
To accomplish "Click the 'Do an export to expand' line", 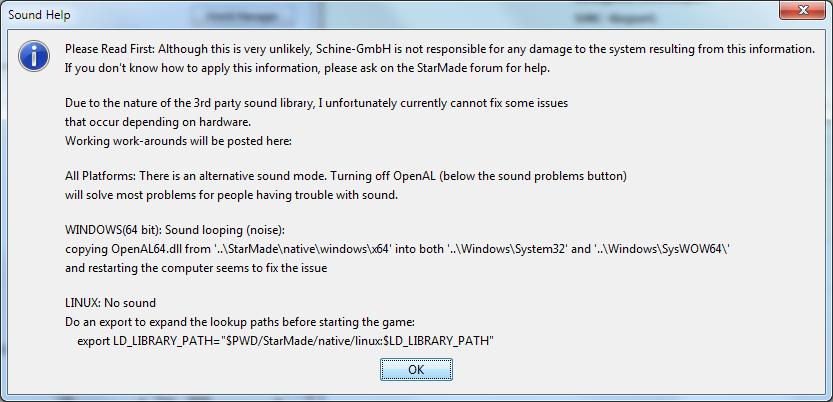I will pyautogui.click(x=240, y=322).
